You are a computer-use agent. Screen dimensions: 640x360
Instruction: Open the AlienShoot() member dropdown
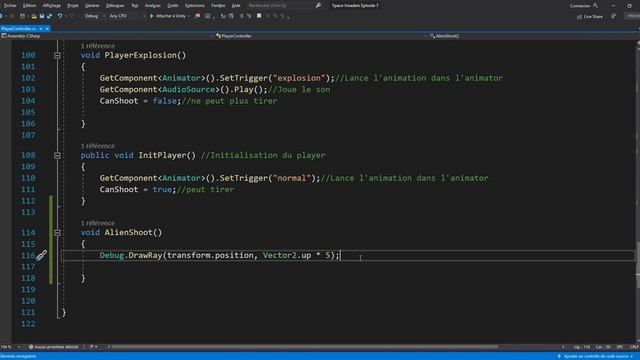533,36
